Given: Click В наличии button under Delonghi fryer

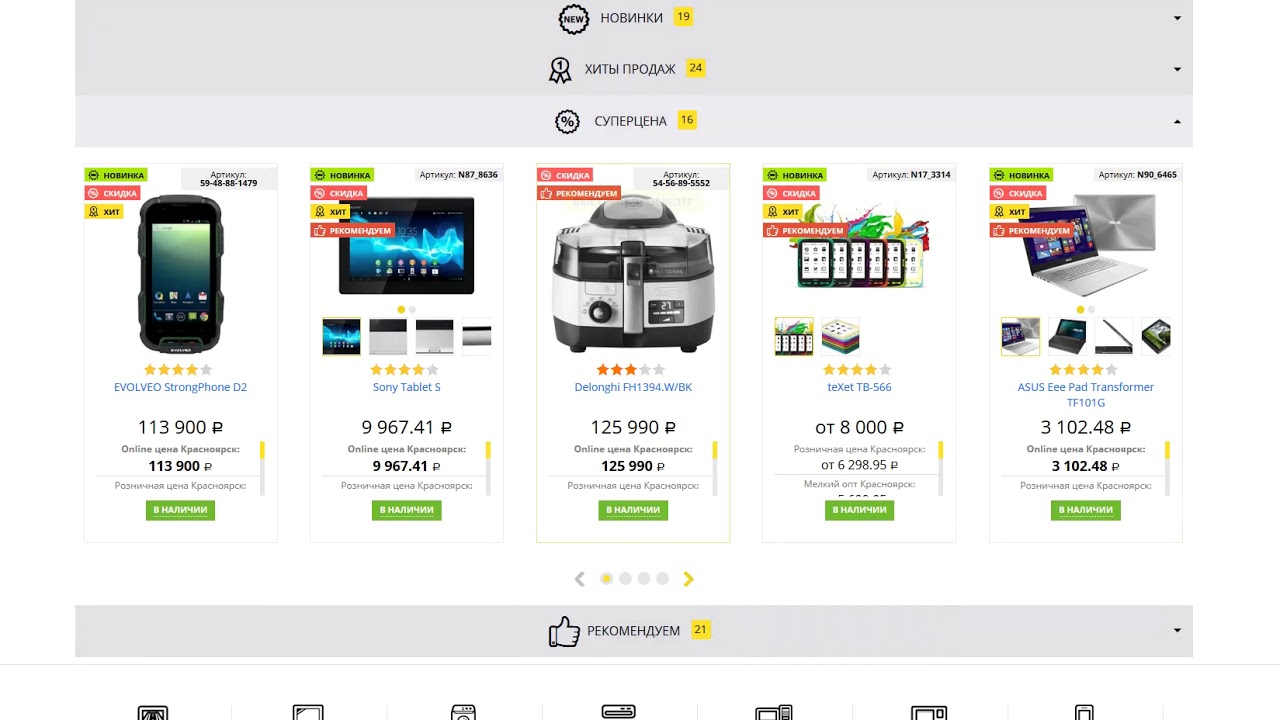Looking at the screenshot, I should point(633,510).
